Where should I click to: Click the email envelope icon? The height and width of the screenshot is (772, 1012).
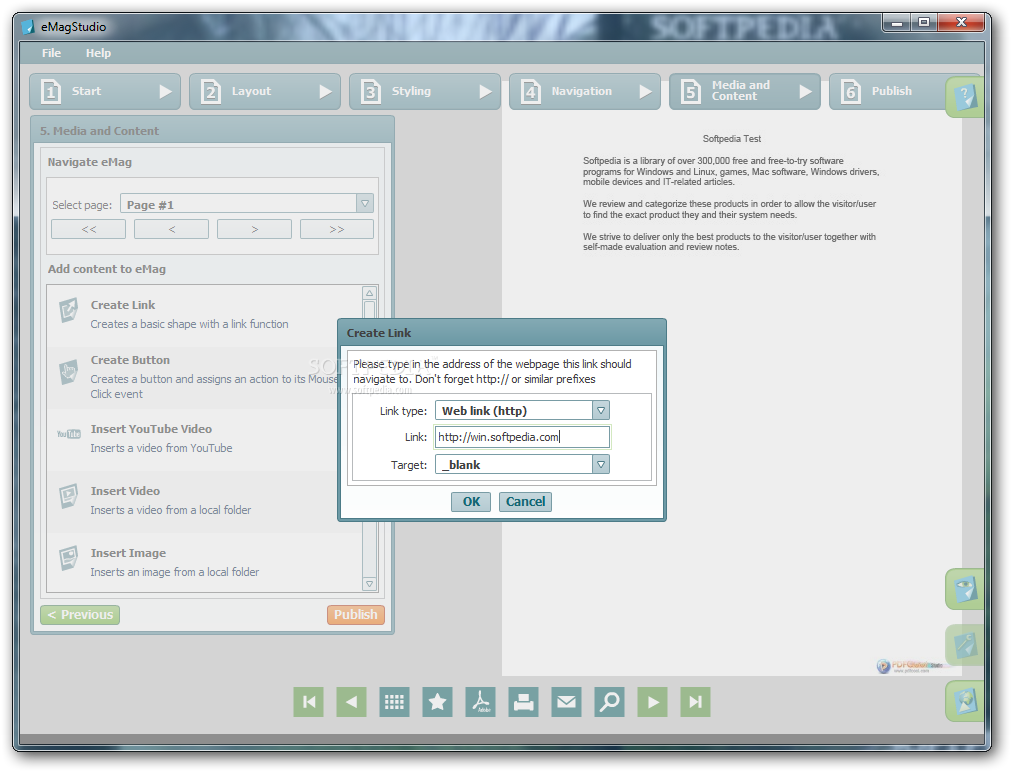[567, 702]
